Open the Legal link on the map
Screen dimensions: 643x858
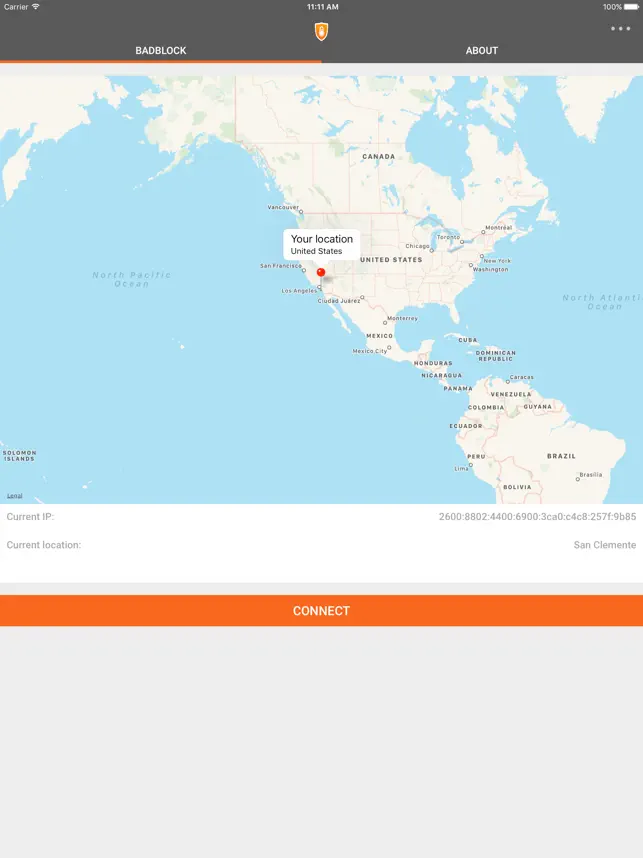click(15, 496)
